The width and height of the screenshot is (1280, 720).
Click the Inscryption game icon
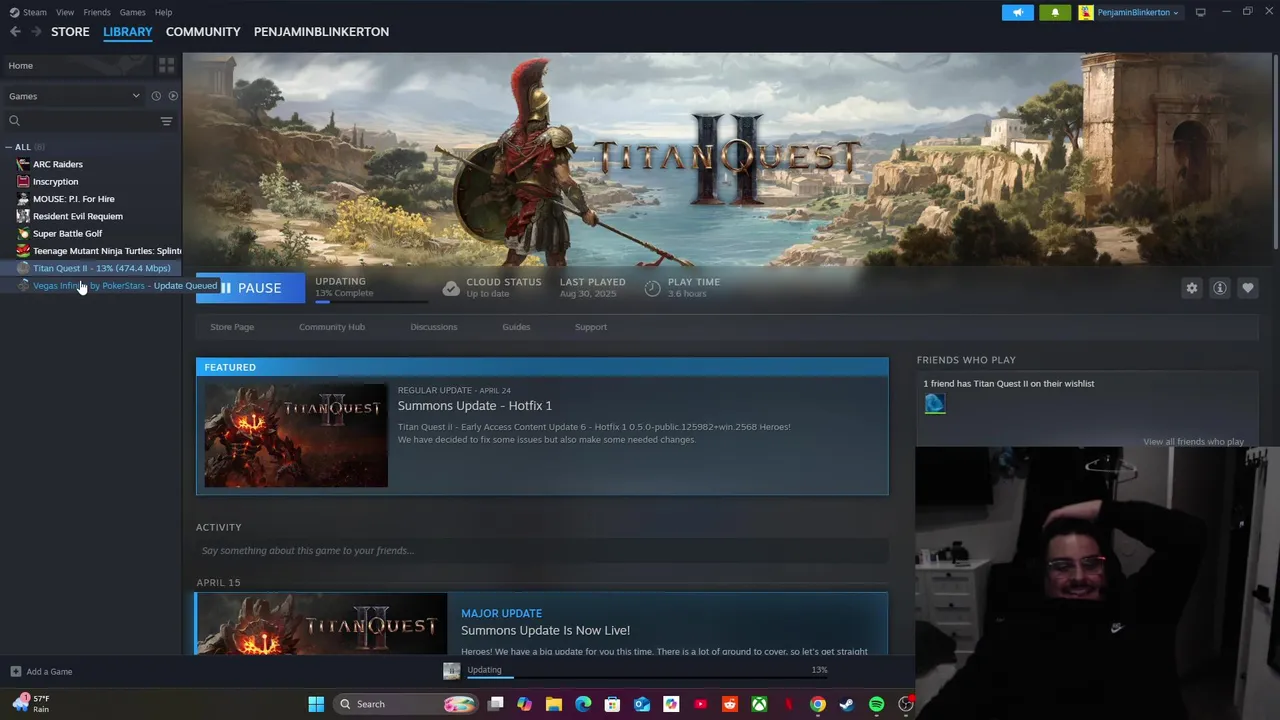23,182
